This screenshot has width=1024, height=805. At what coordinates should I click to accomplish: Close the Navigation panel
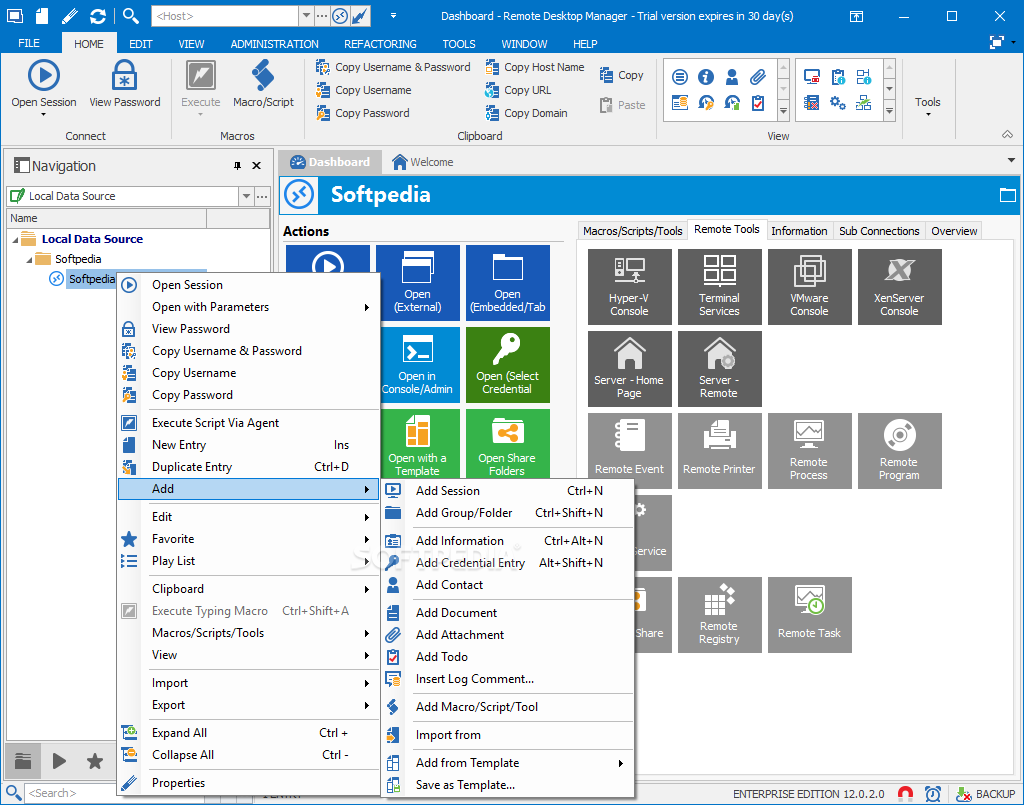(257, 166)
